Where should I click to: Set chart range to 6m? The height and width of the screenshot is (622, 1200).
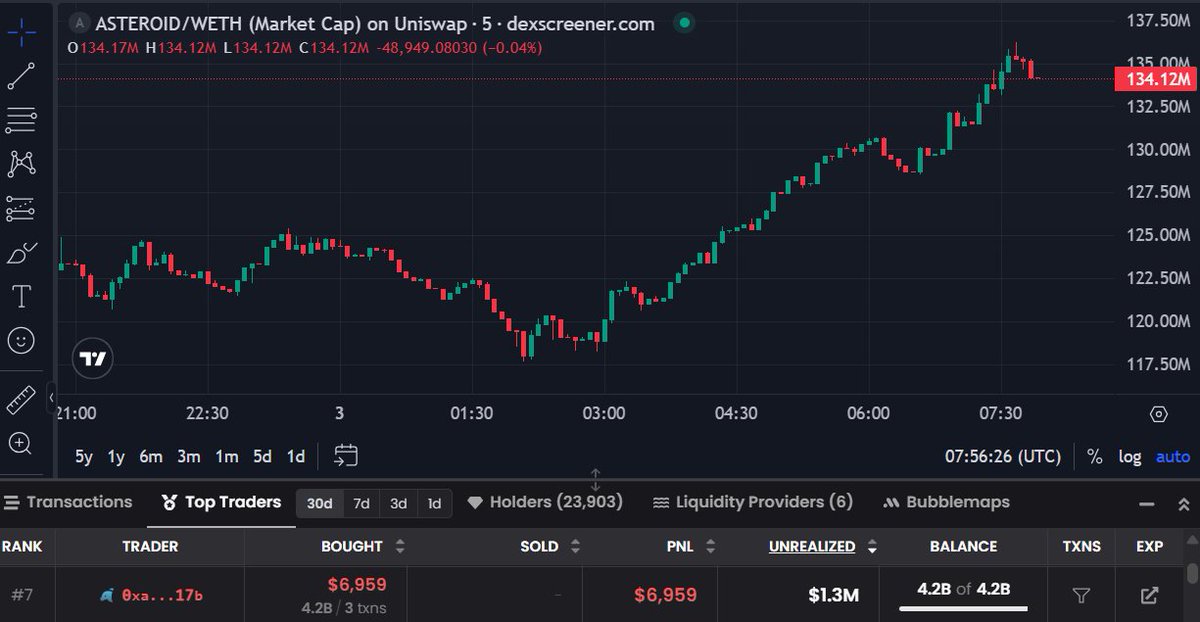[x=151, y=456]
